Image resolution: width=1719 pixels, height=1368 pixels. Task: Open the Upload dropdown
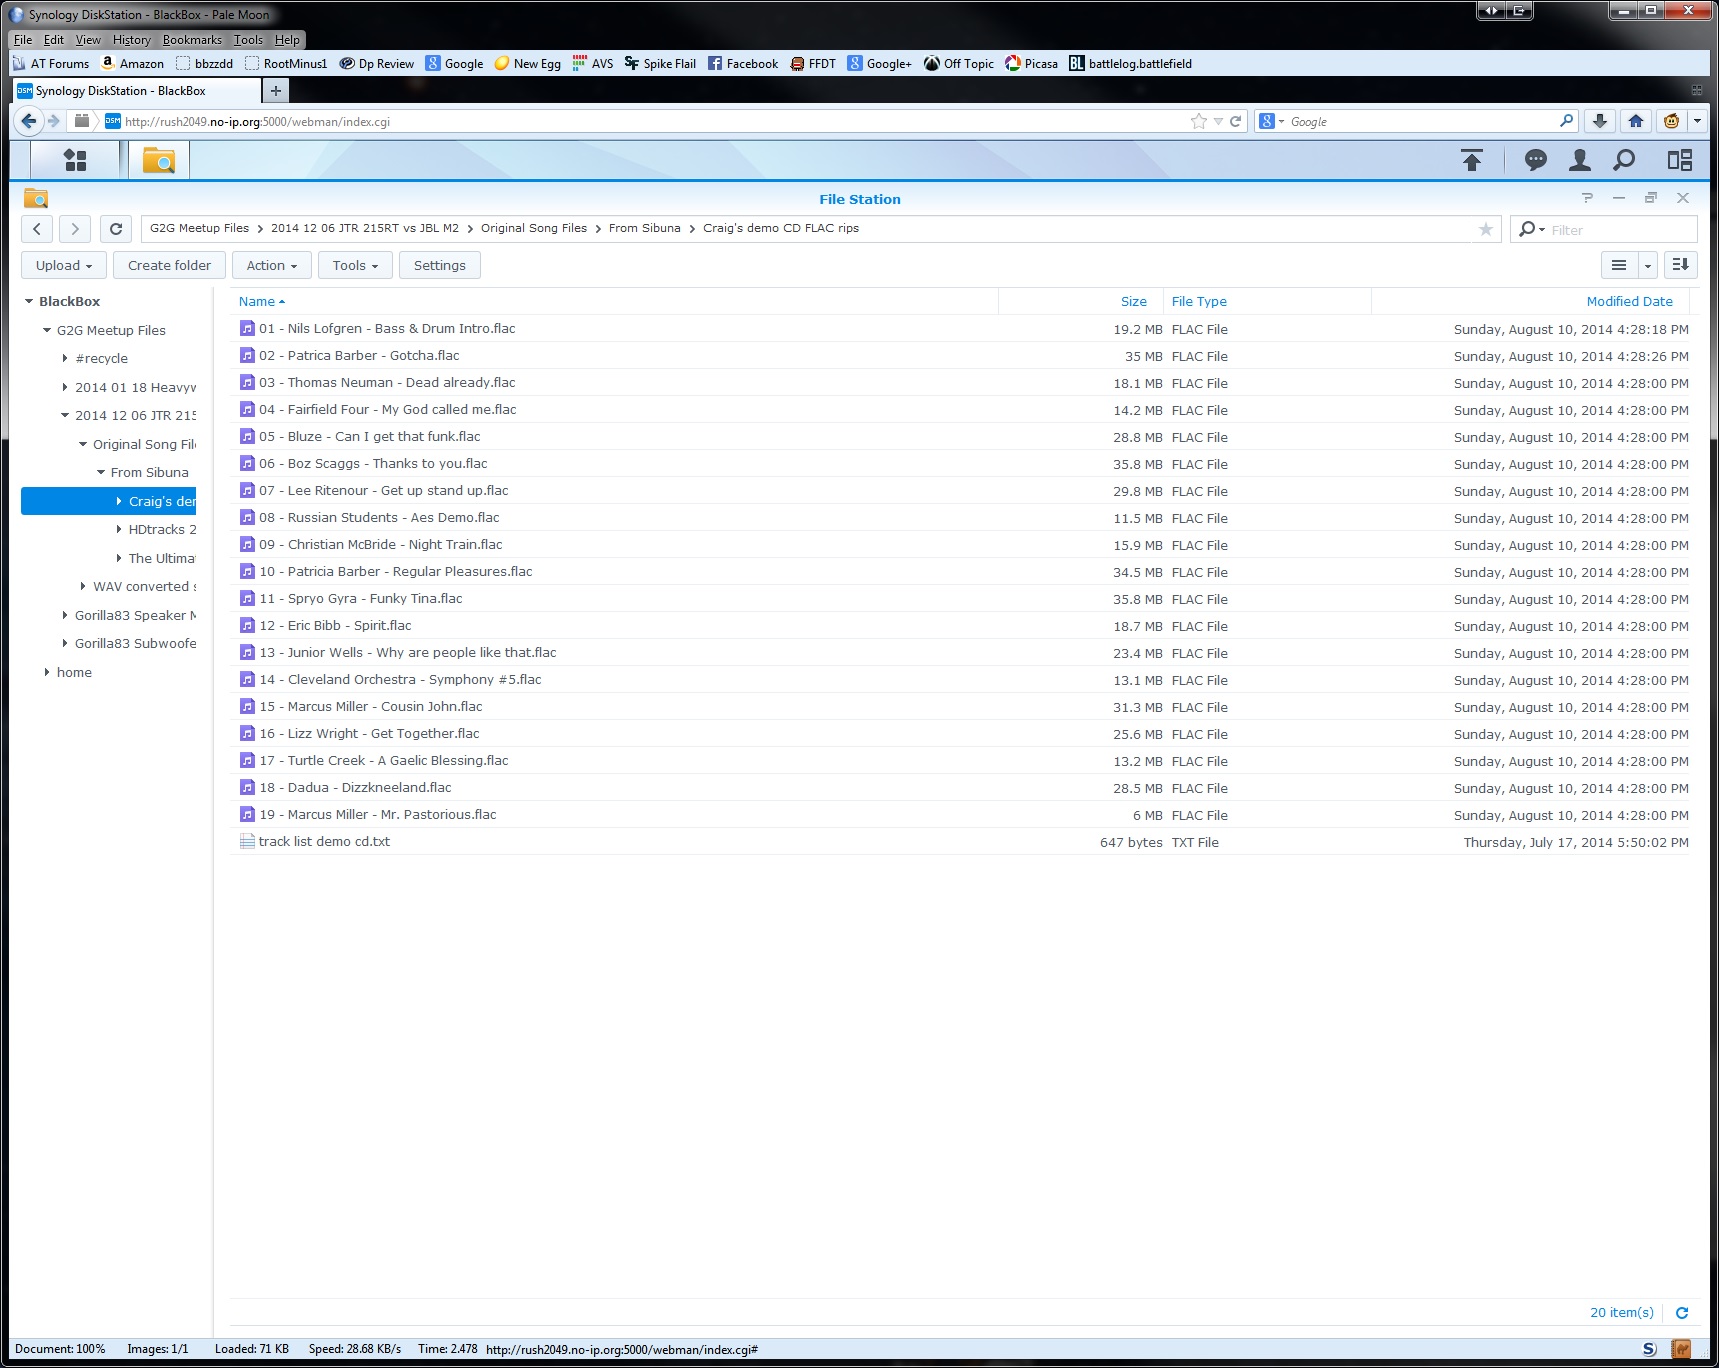(64, 265)
